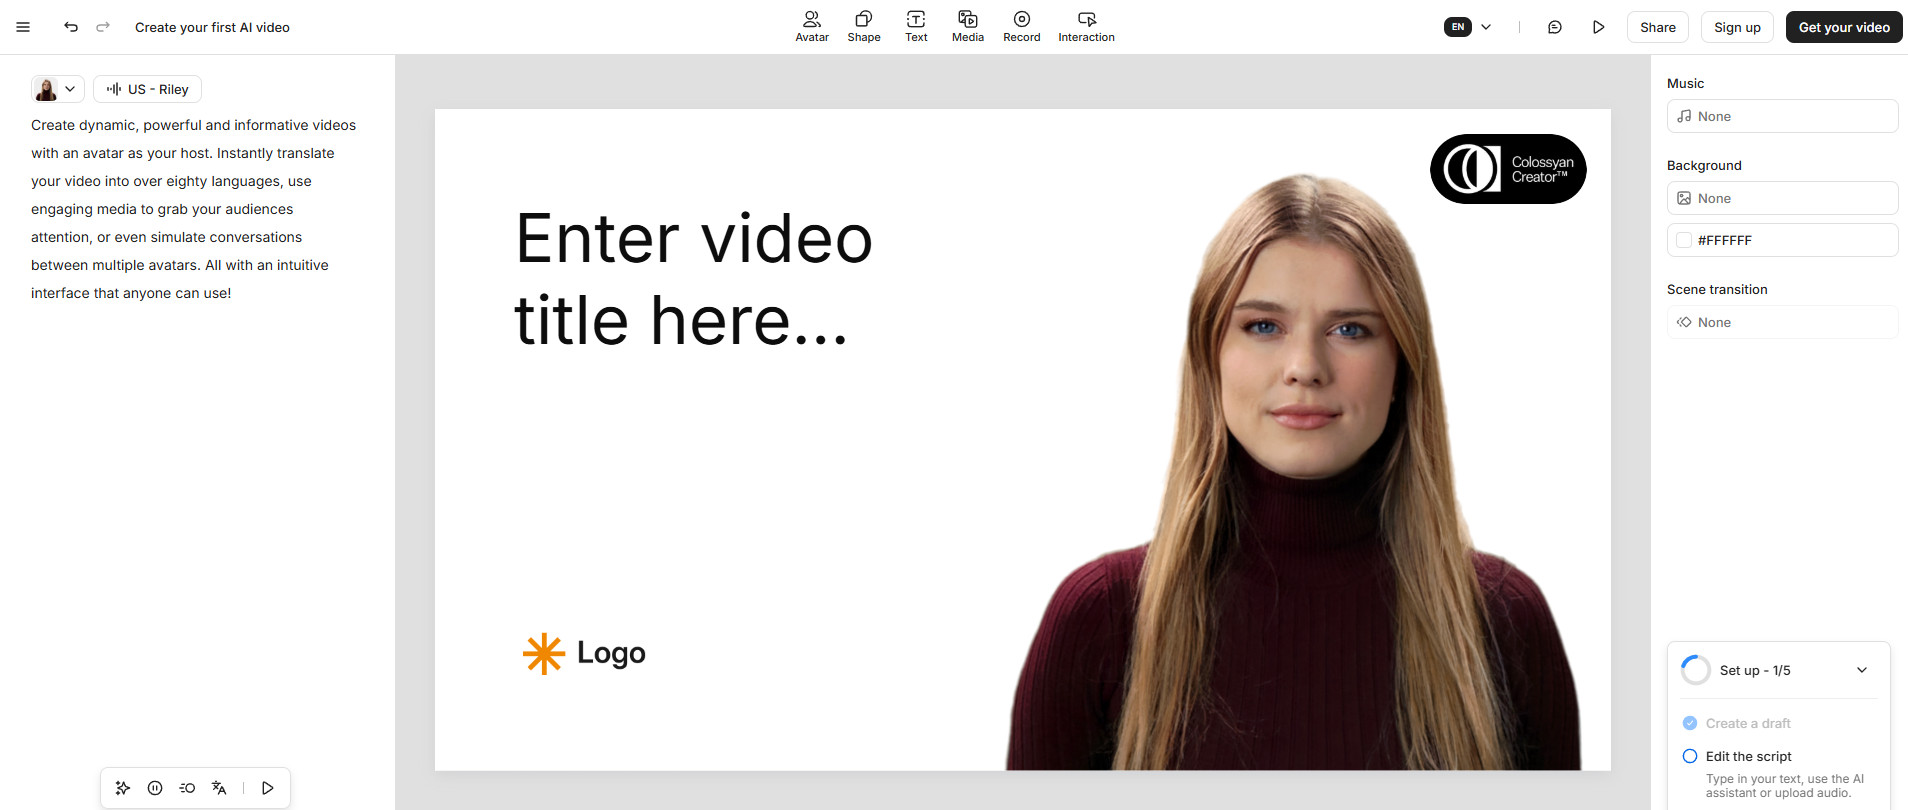
Task: Open the Interaction tool
Action: 1086,26
